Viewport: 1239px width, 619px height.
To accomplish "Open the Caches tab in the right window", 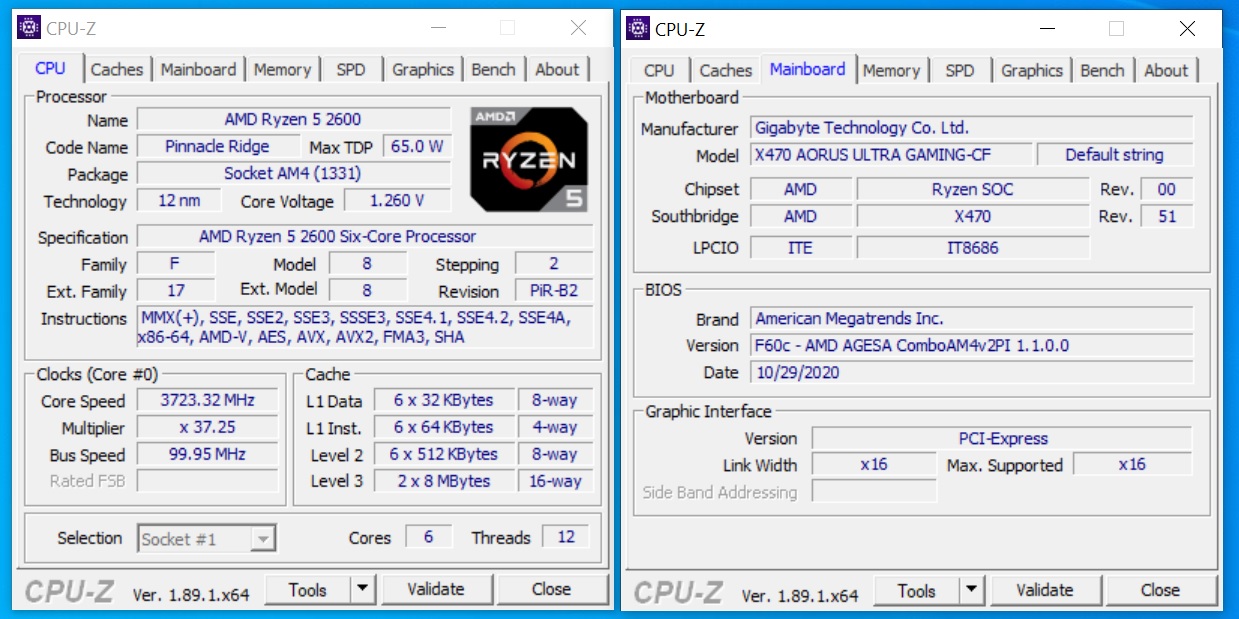I will click(726, 70).
